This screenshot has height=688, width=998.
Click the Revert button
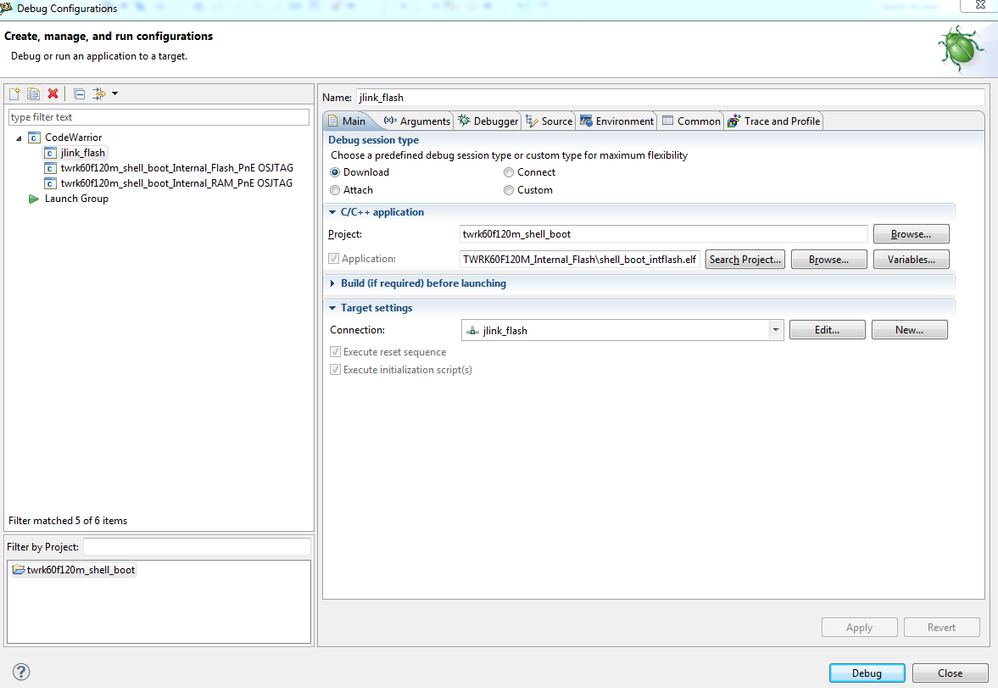tap(941, 628)
